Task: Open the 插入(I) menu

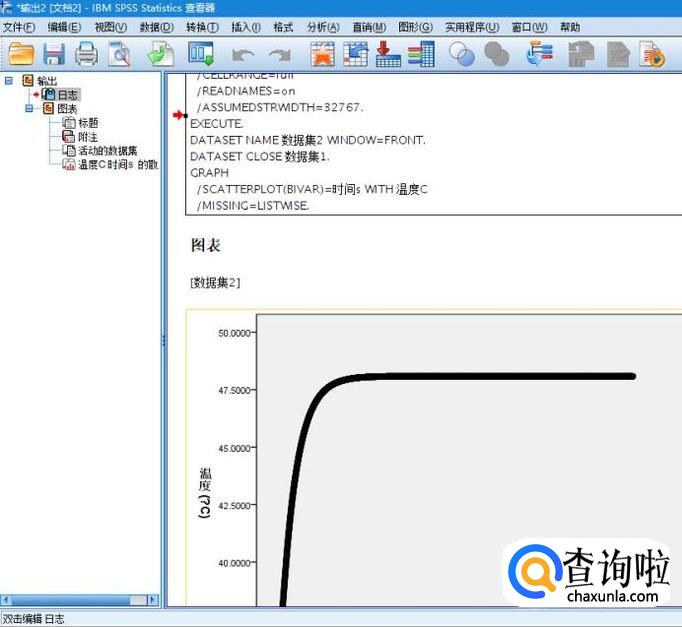Action: coord(246,27)
